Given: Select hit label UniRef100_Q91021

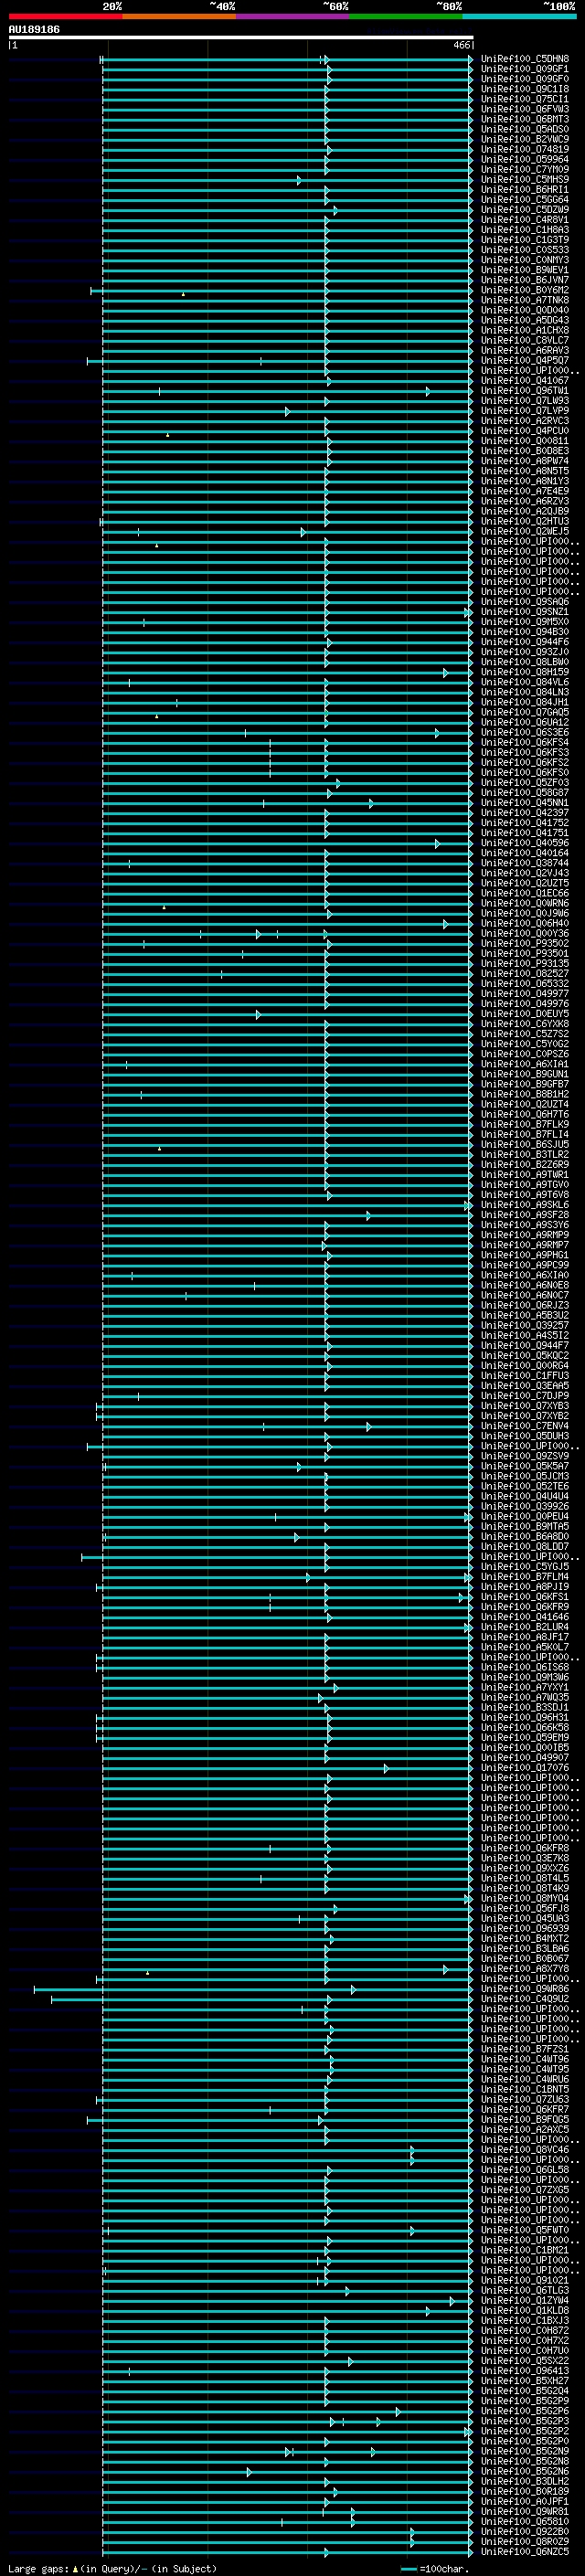Looking at the screenshot, I should pos(525,2281).
